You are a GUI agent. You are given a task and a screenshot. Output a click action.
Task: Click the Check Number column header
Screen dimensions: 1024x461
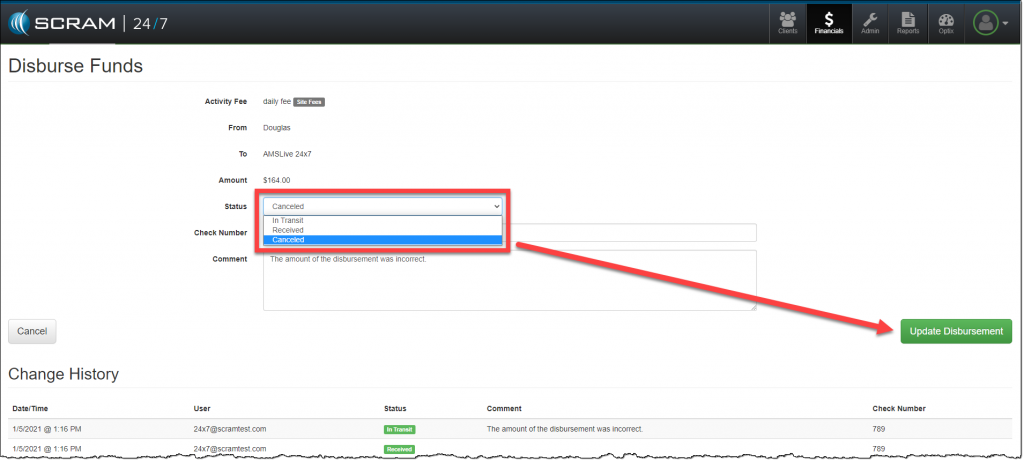(x=899, y=409)
